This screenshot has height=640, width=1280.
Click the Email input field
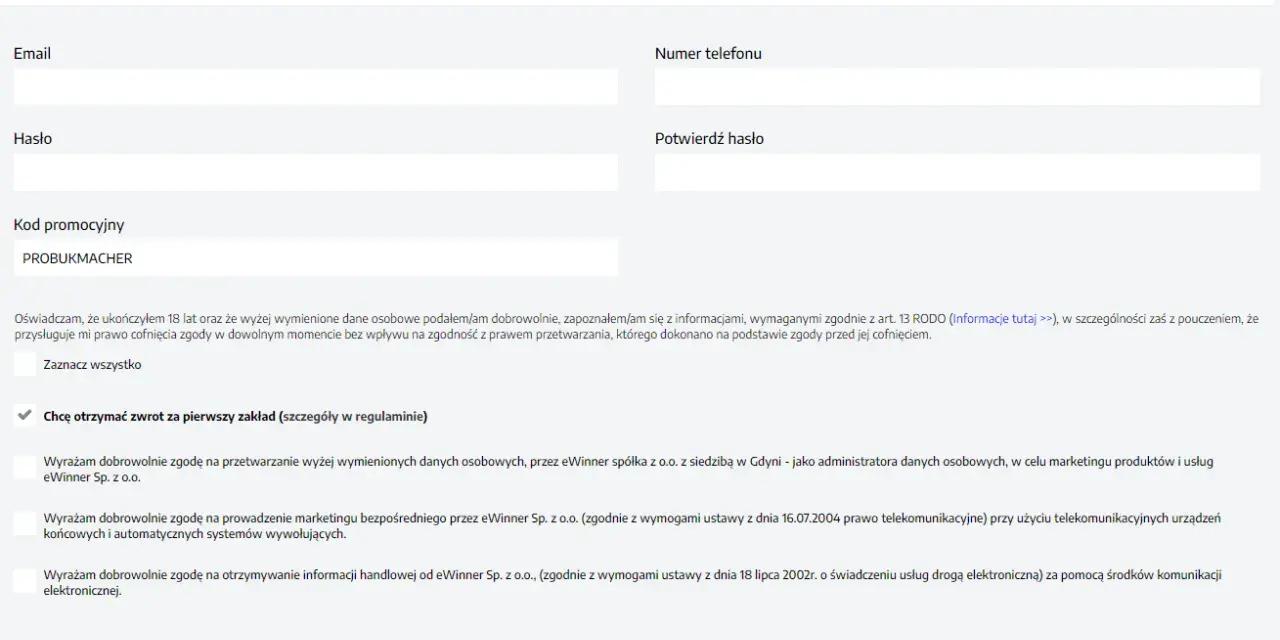click(315, 87)
